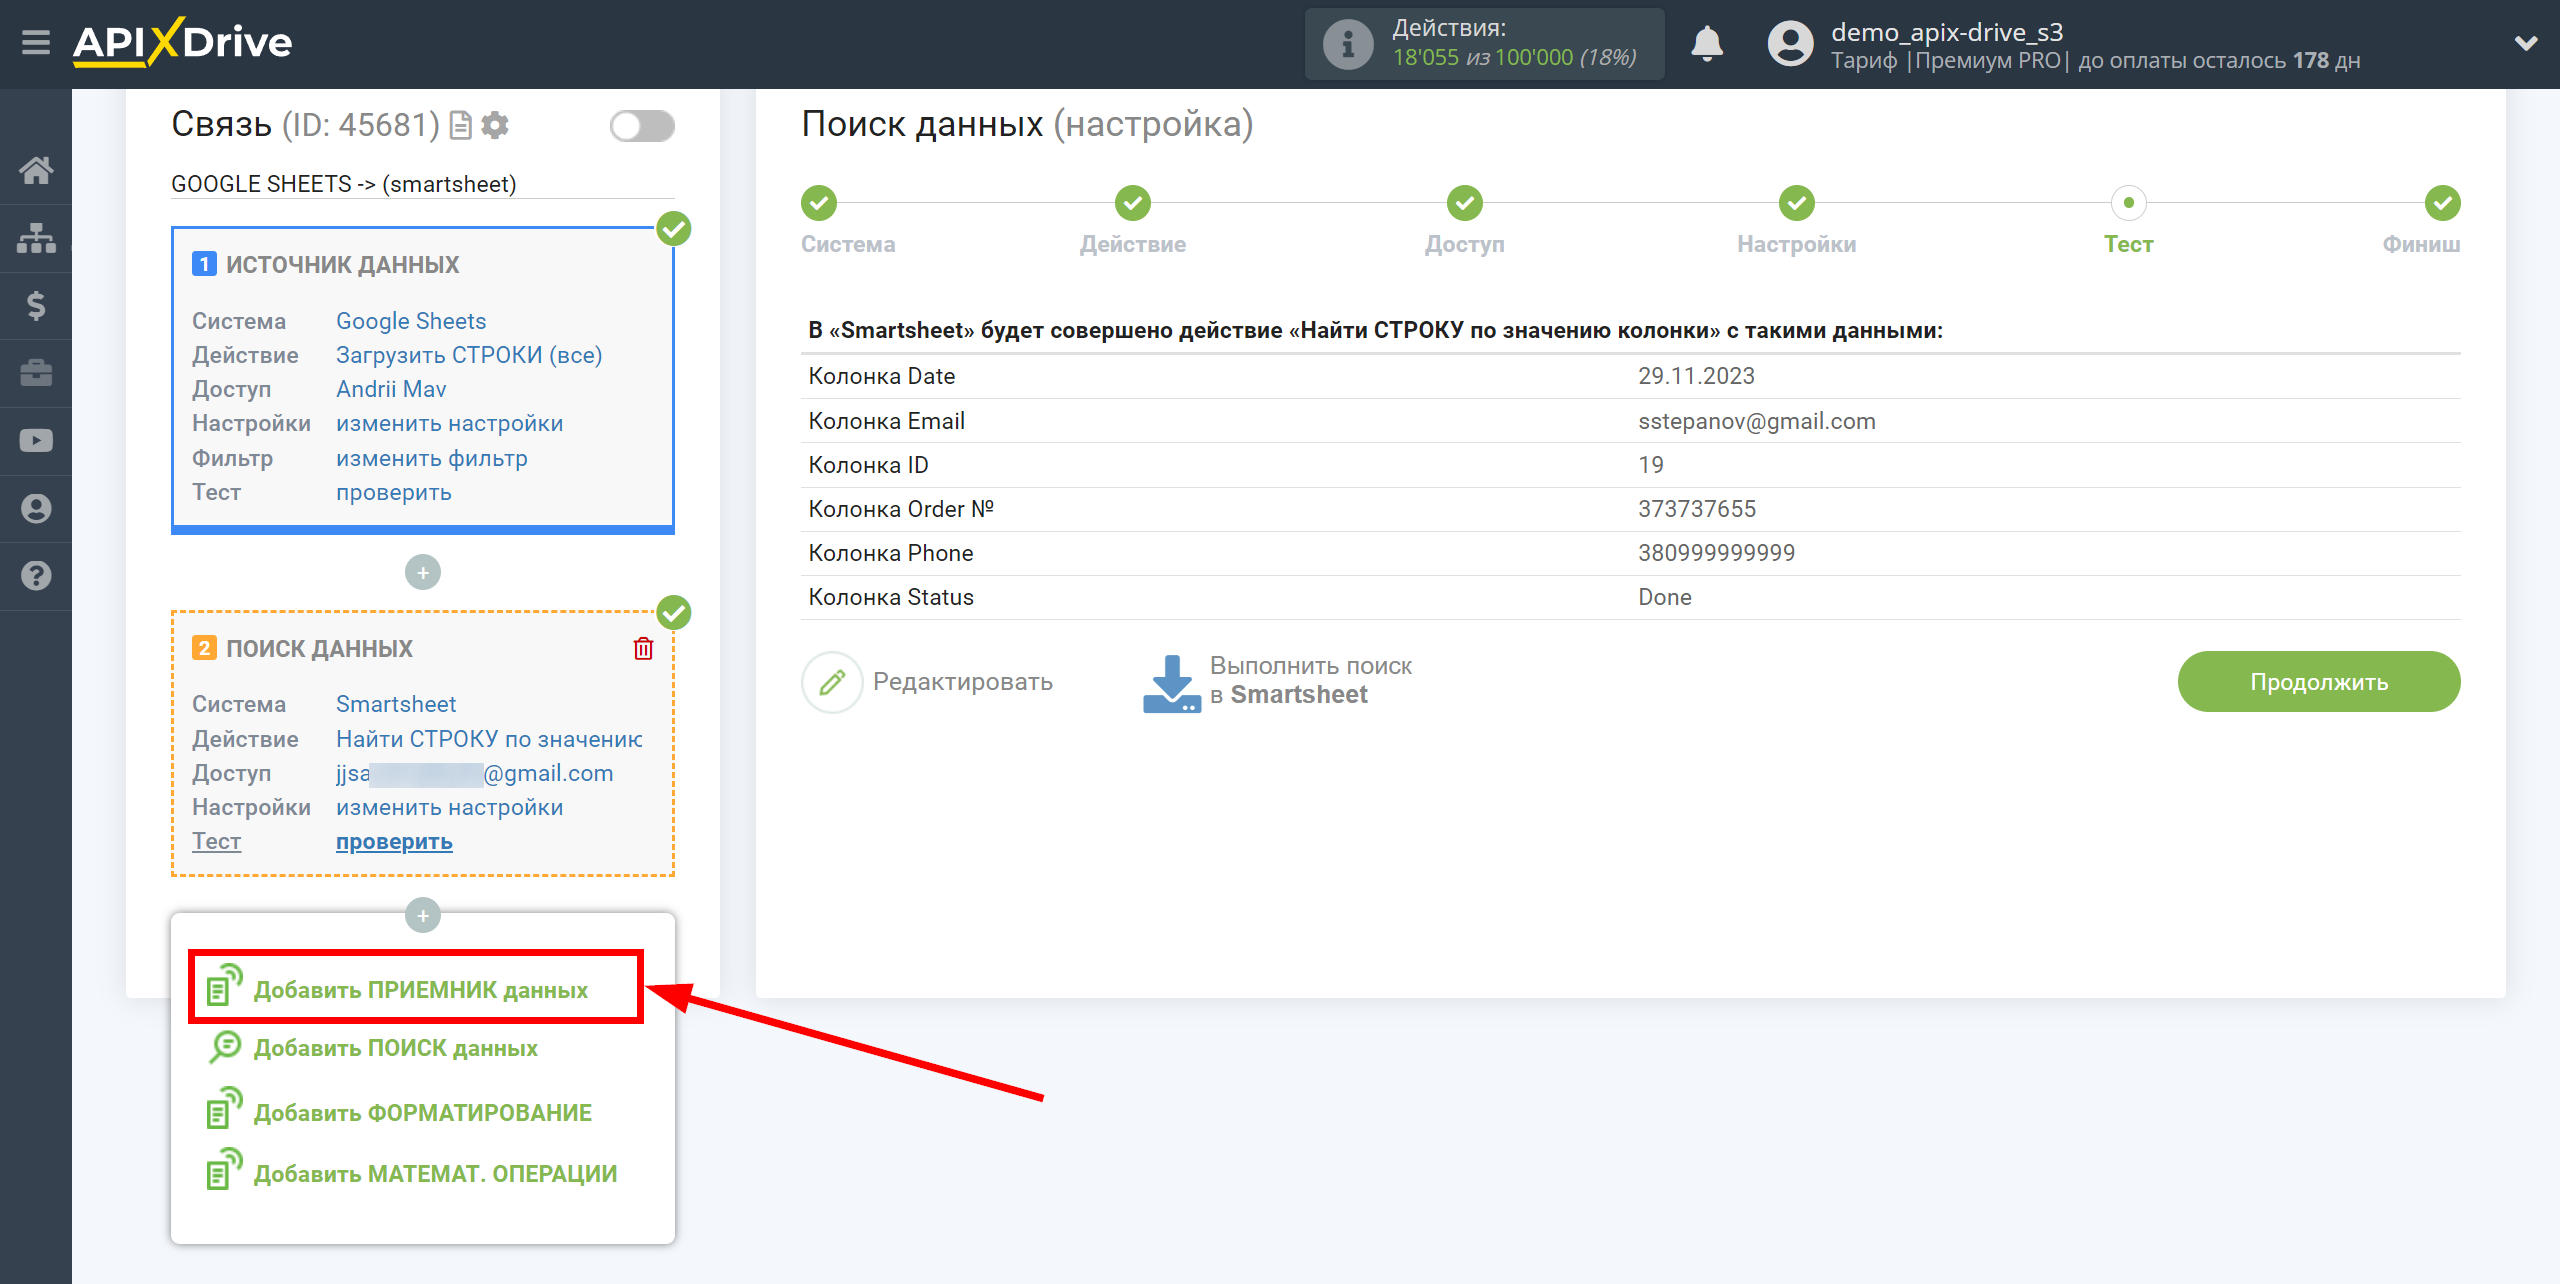Delete the data search block with trash icon
The width and height of the screenshot is (2560, 1284).
point(643,649)
